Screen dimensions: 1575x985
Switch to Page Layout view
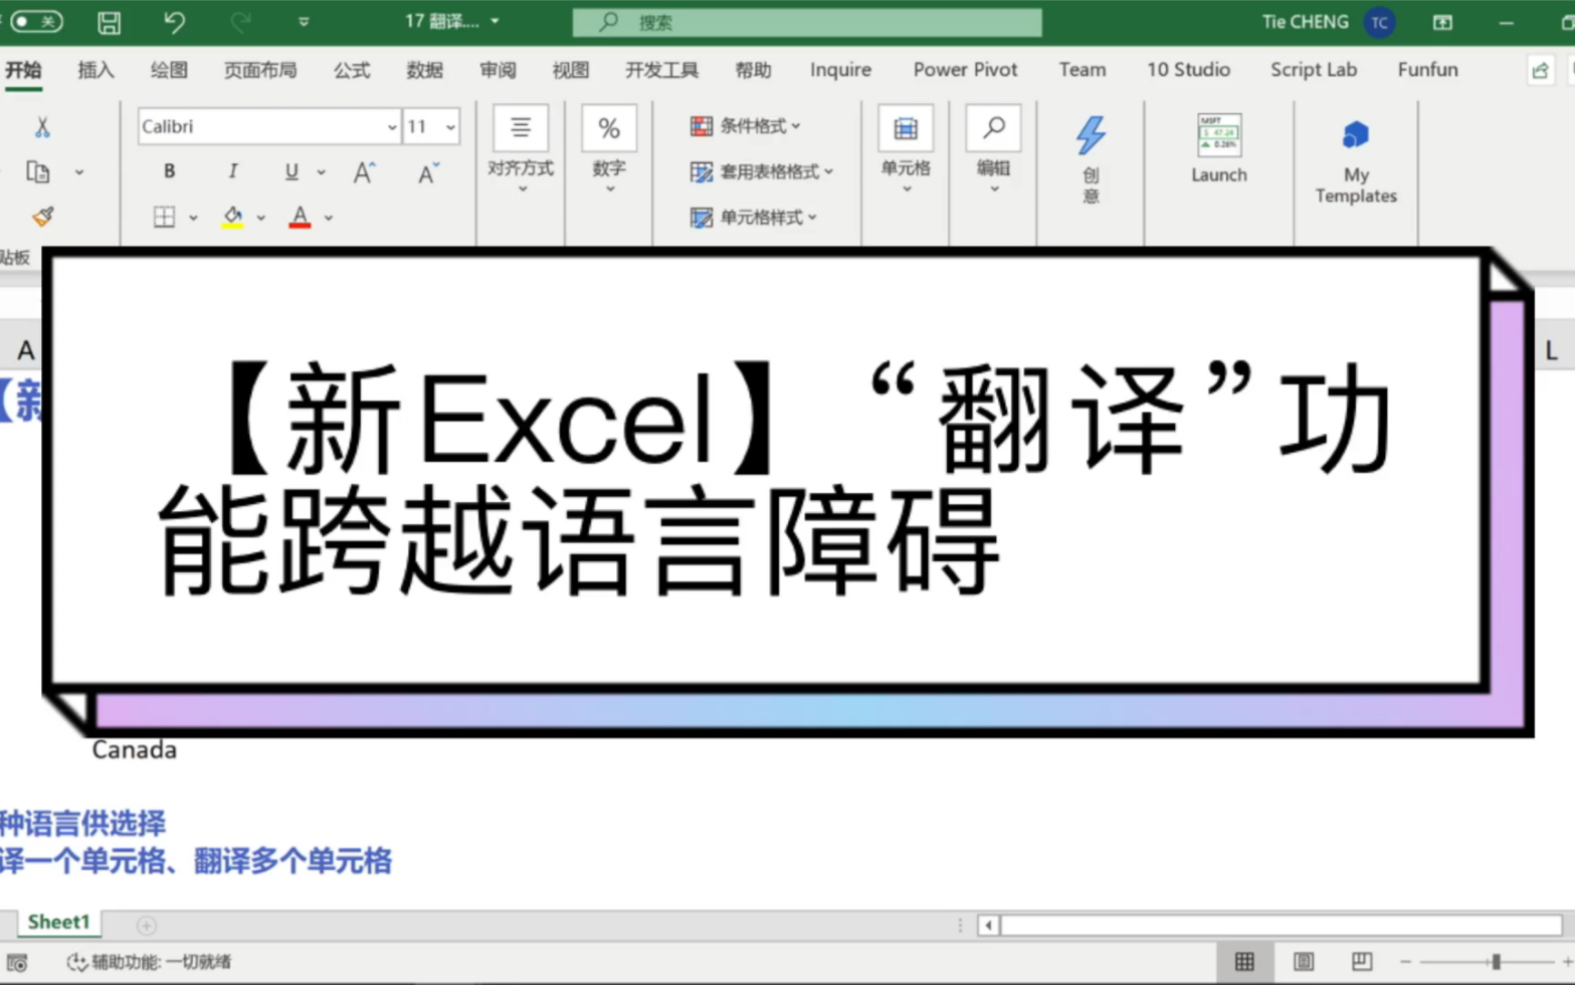coord(1303,962)
